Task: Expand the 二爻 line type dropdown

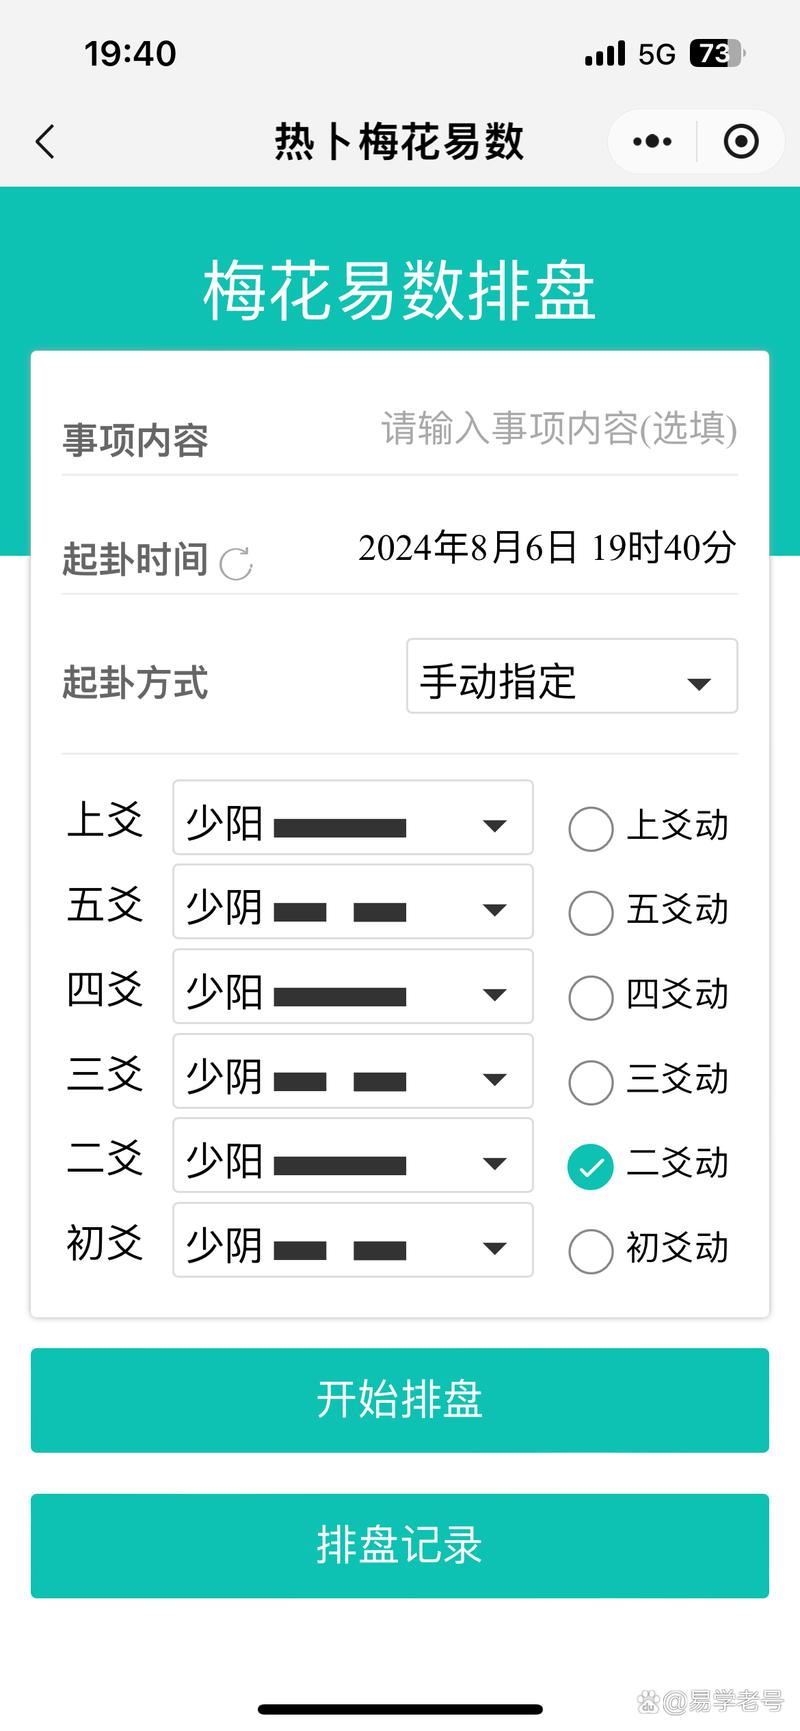Action: [352, 1156]
